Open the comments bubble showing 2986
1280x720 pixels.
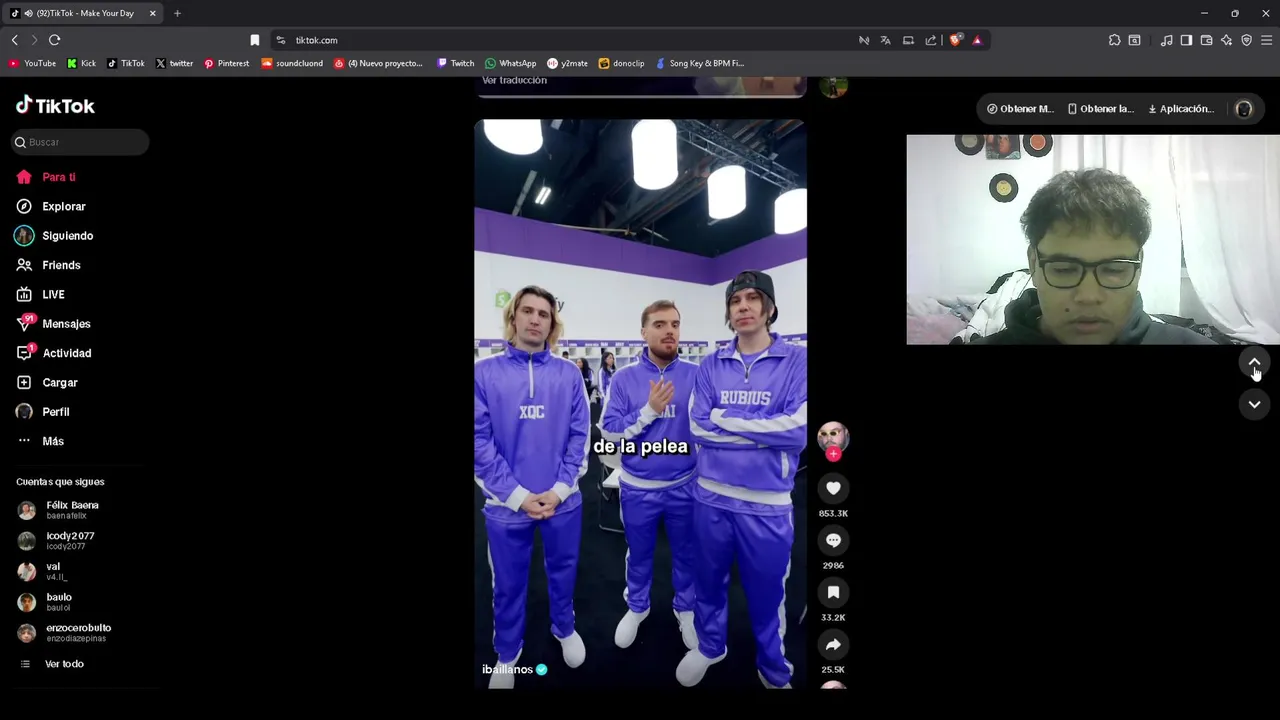coord(833,540)
